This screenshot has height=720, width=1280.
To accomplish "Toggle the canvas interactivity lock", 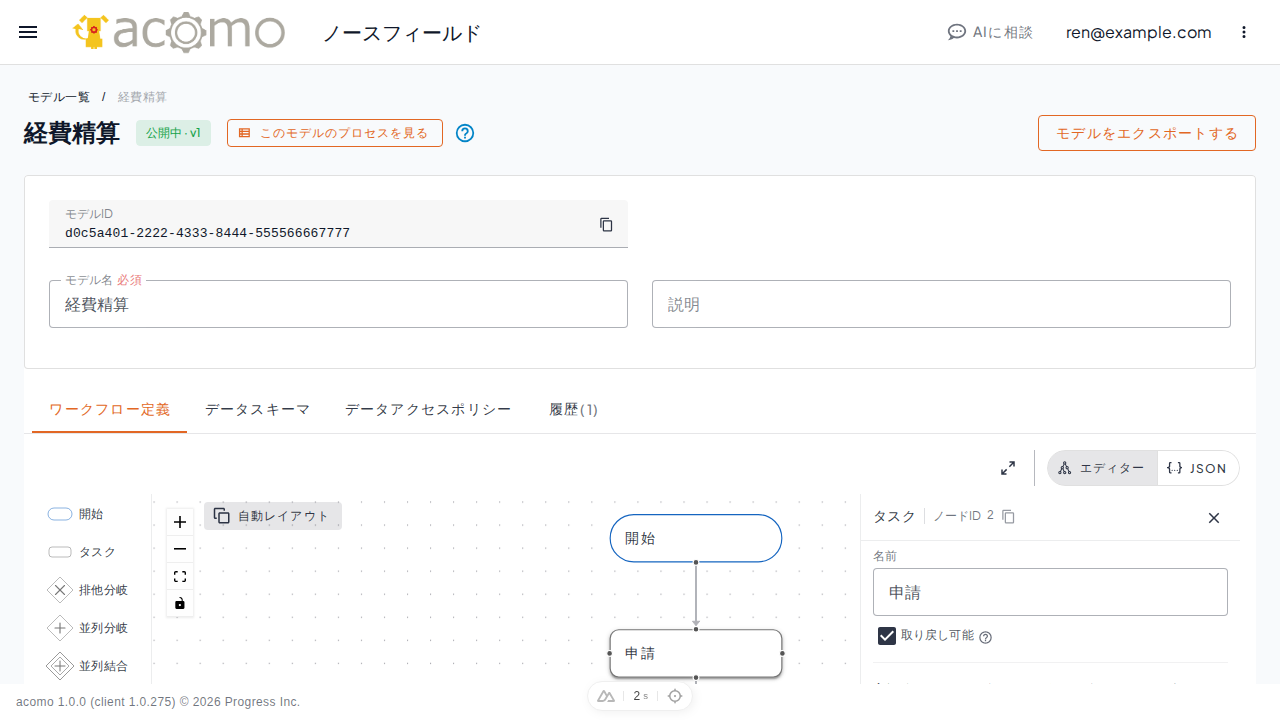I will tap(180, 603).
